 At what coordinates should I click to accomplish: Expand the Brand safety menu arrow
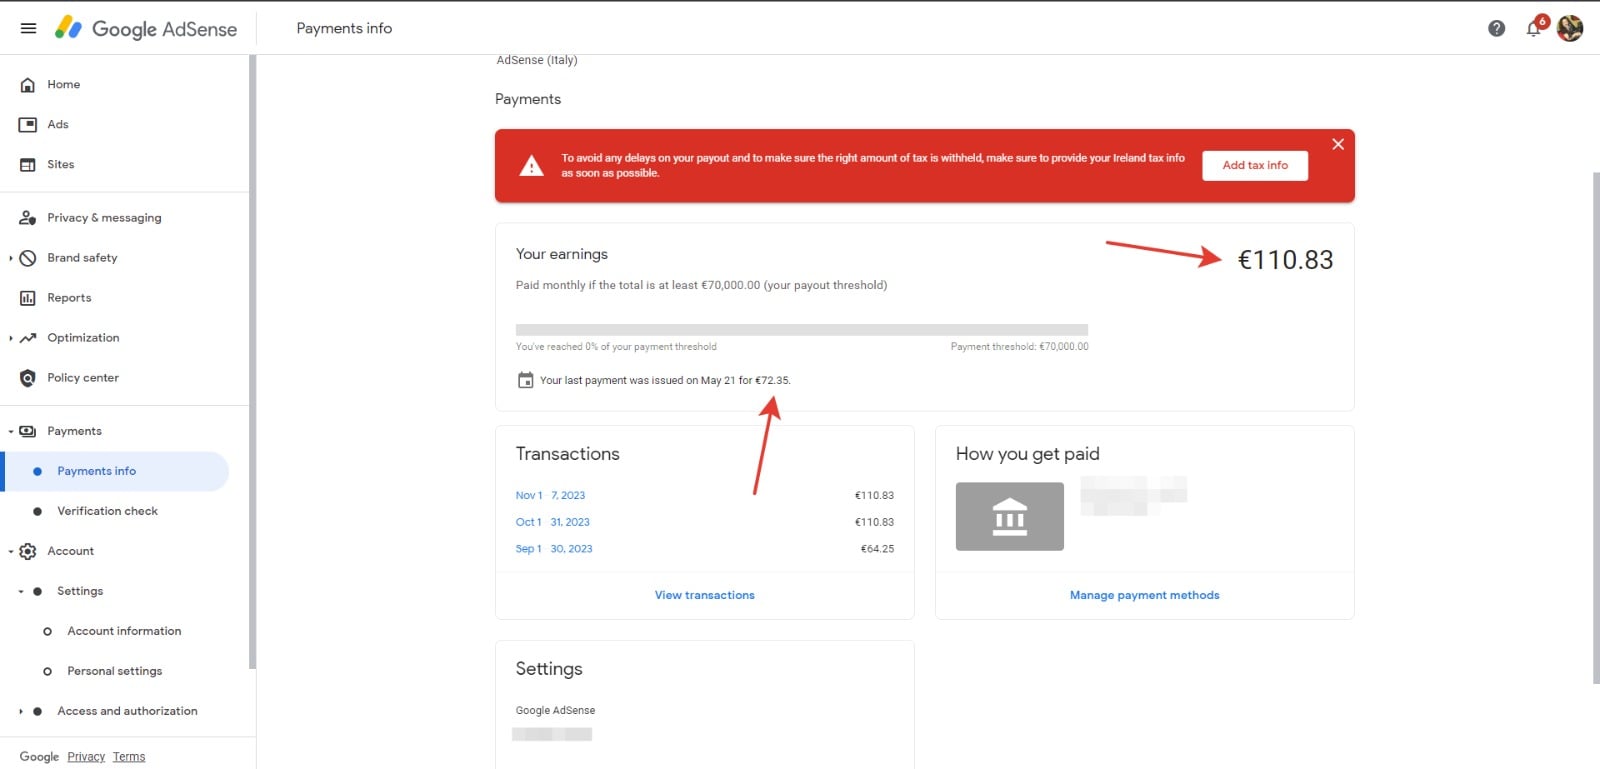(11, 258)
